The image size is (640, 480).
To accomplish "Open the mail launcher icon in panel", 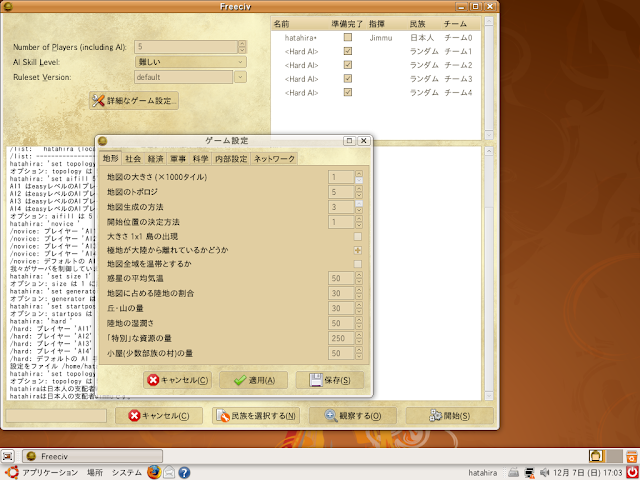I will click(169, 472).
